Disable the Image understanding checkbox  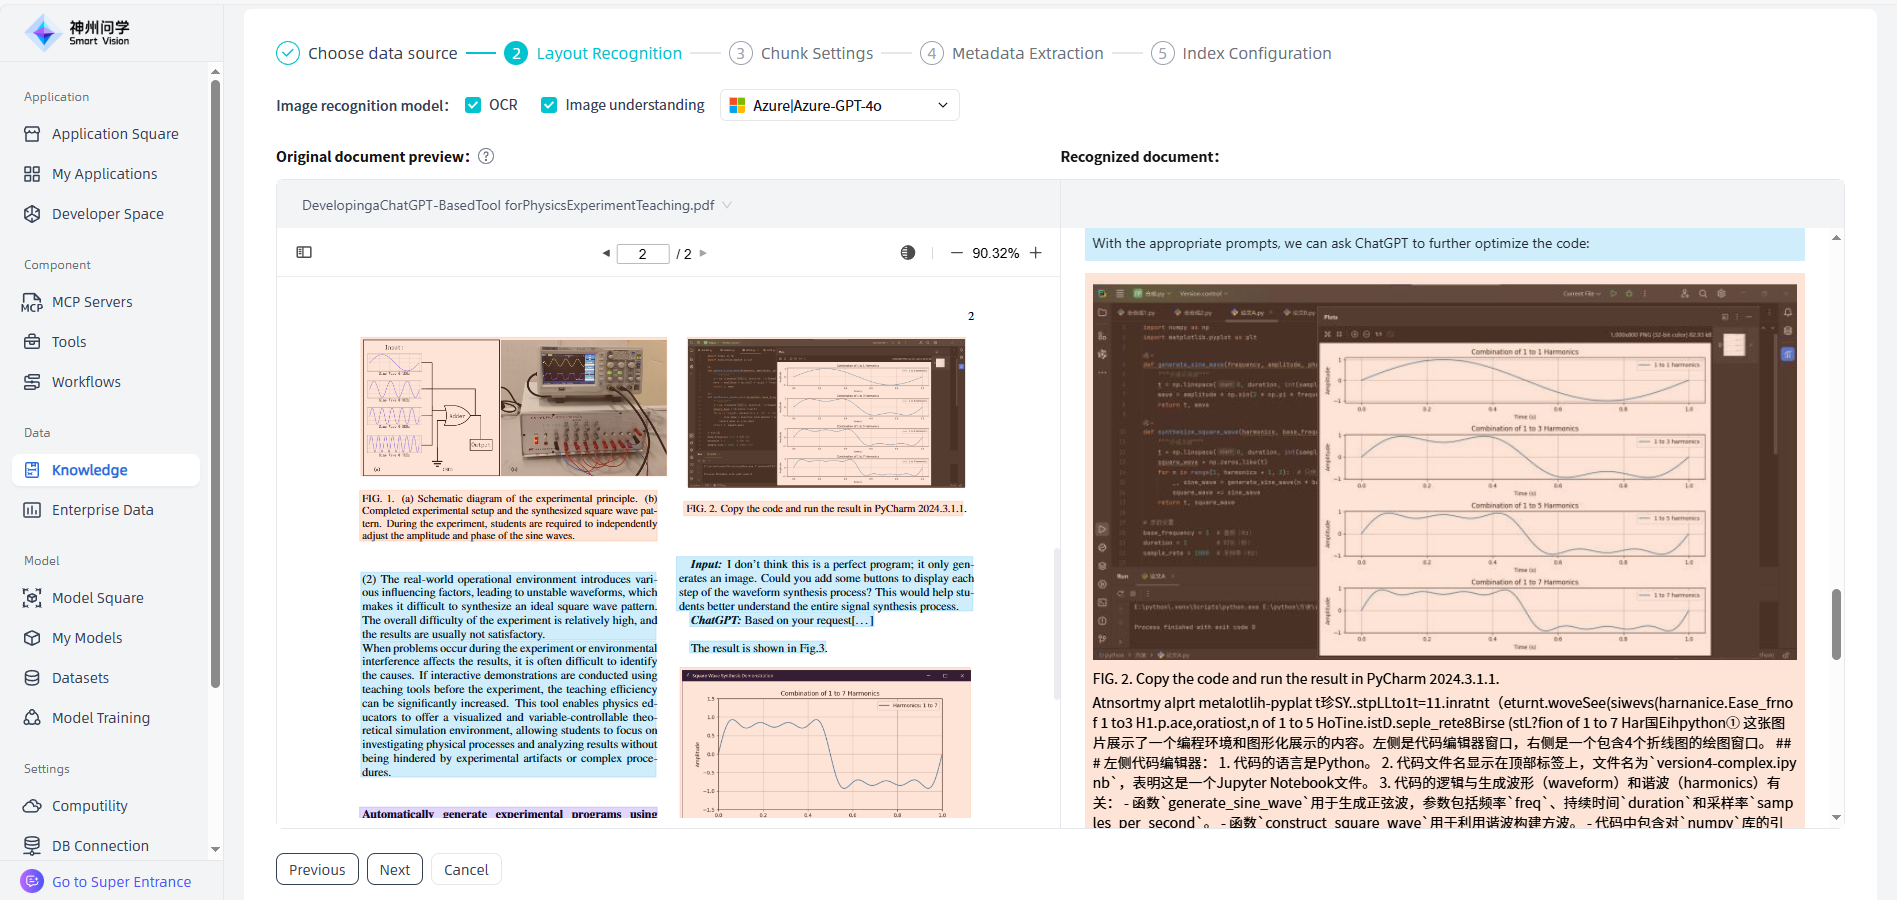549,105
